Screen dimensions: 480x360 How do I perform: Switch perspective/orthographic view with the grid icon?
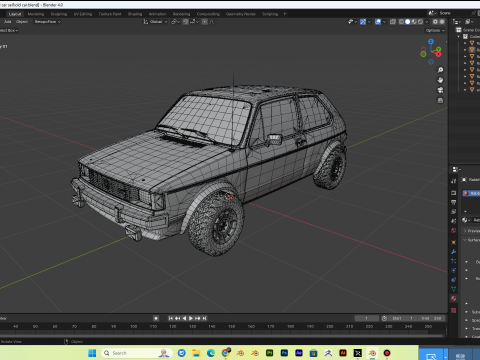pos(440,100)
